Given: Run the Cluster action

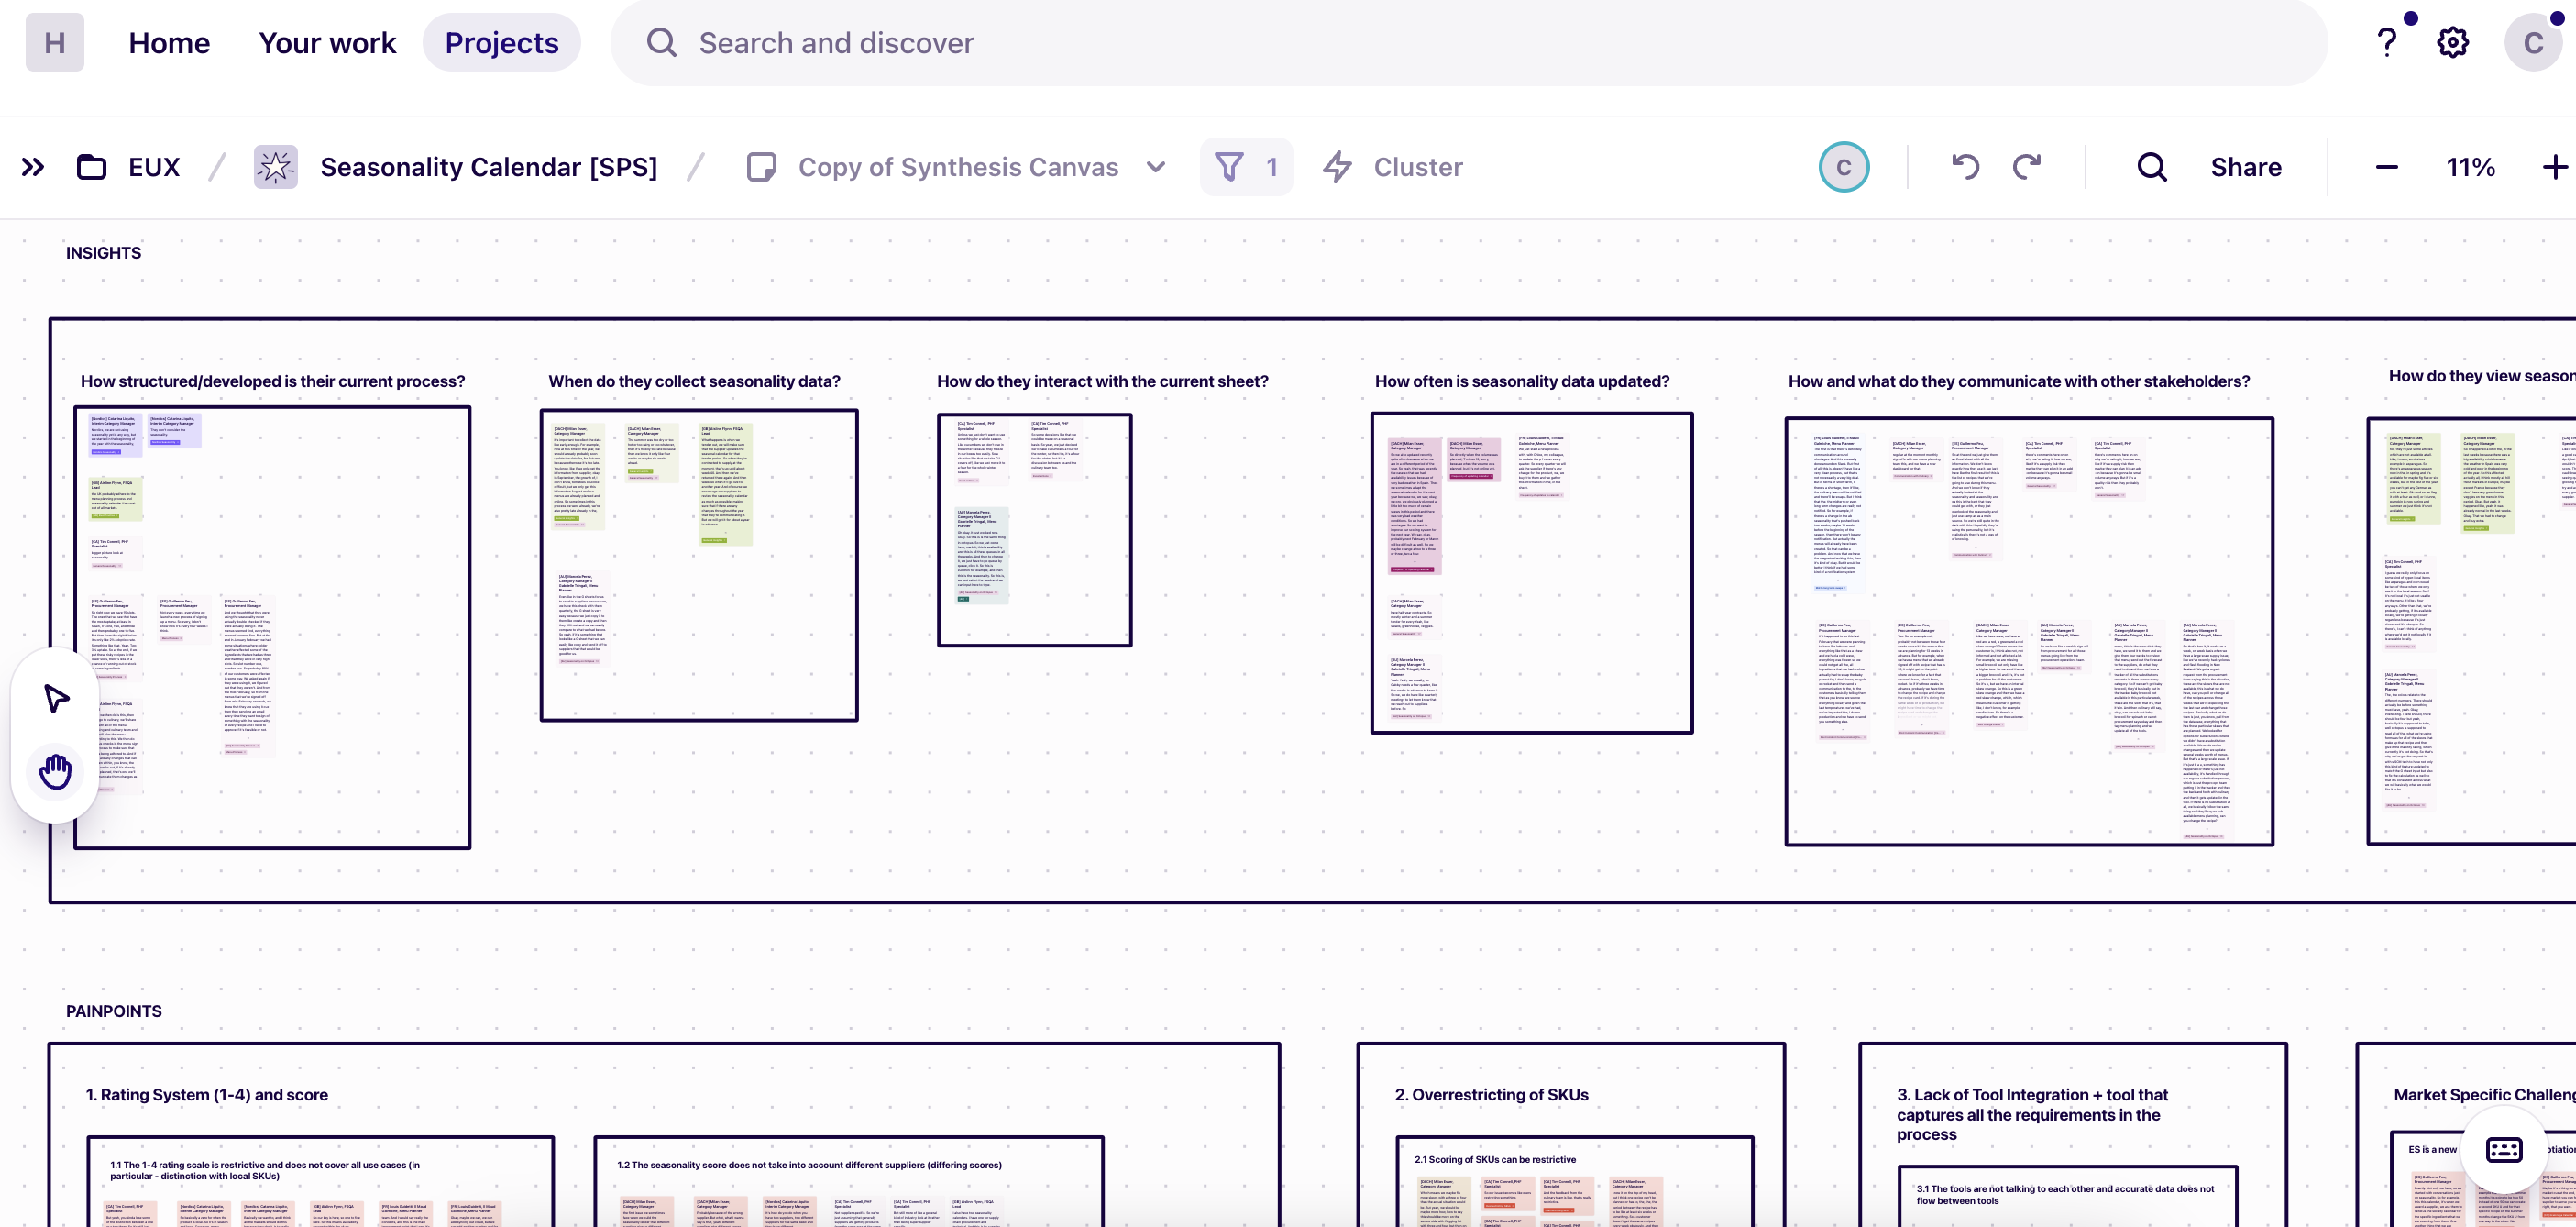Looking at the screenshot, I should coord(1393,167).
